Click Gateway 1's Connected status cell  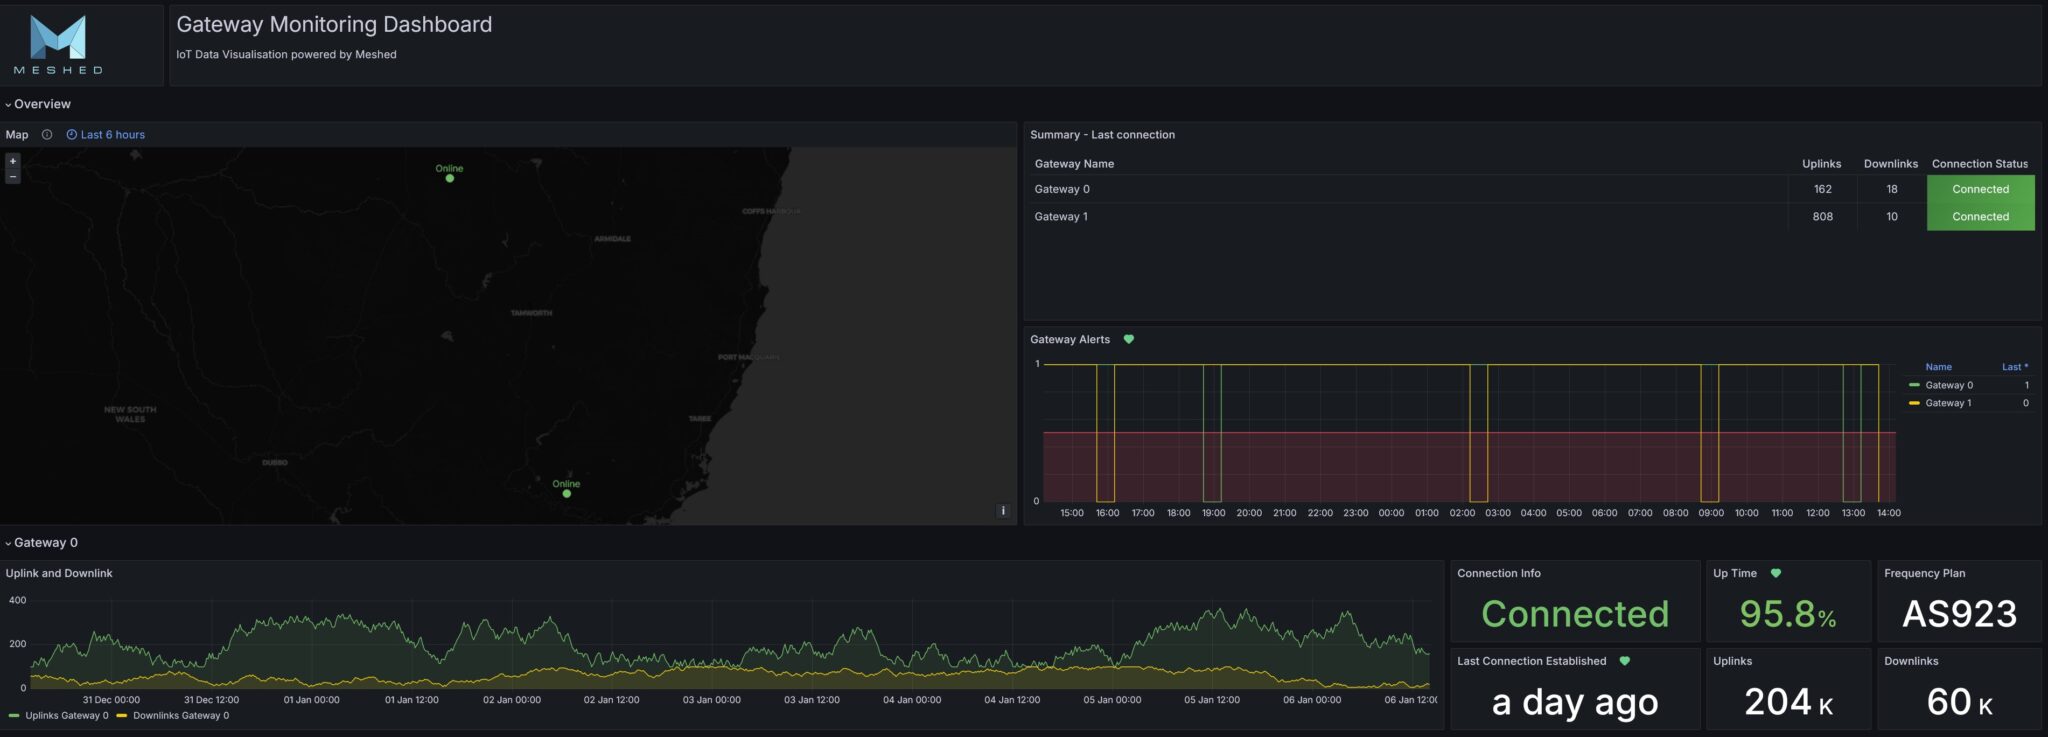point(1980,217)
